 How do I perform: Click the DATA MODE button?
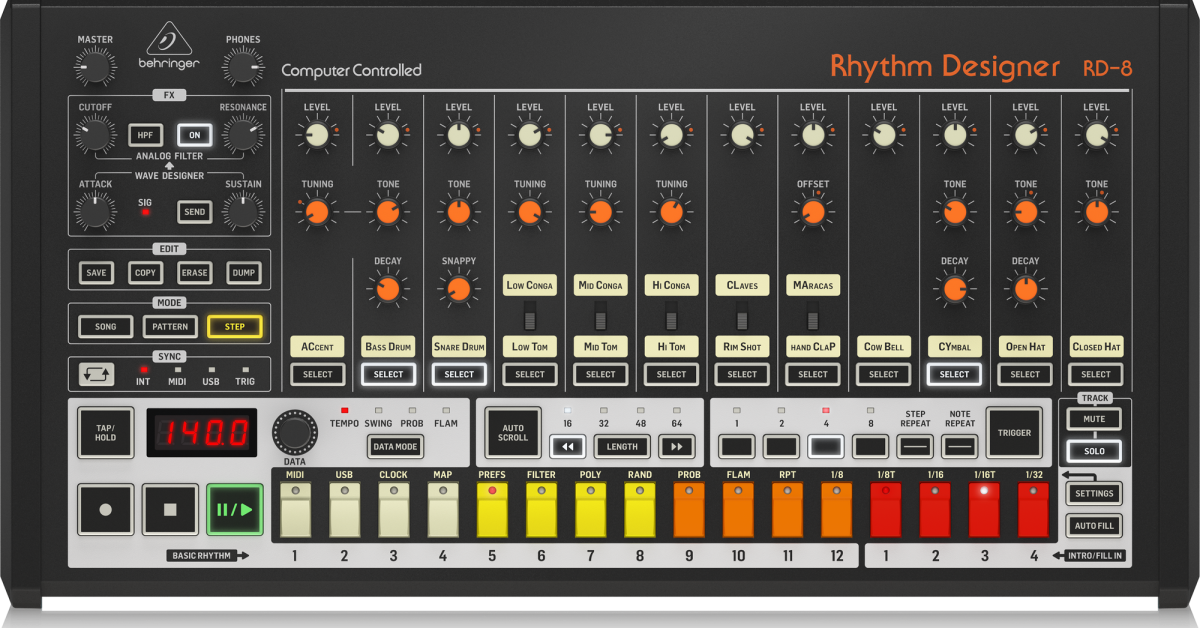394,447
